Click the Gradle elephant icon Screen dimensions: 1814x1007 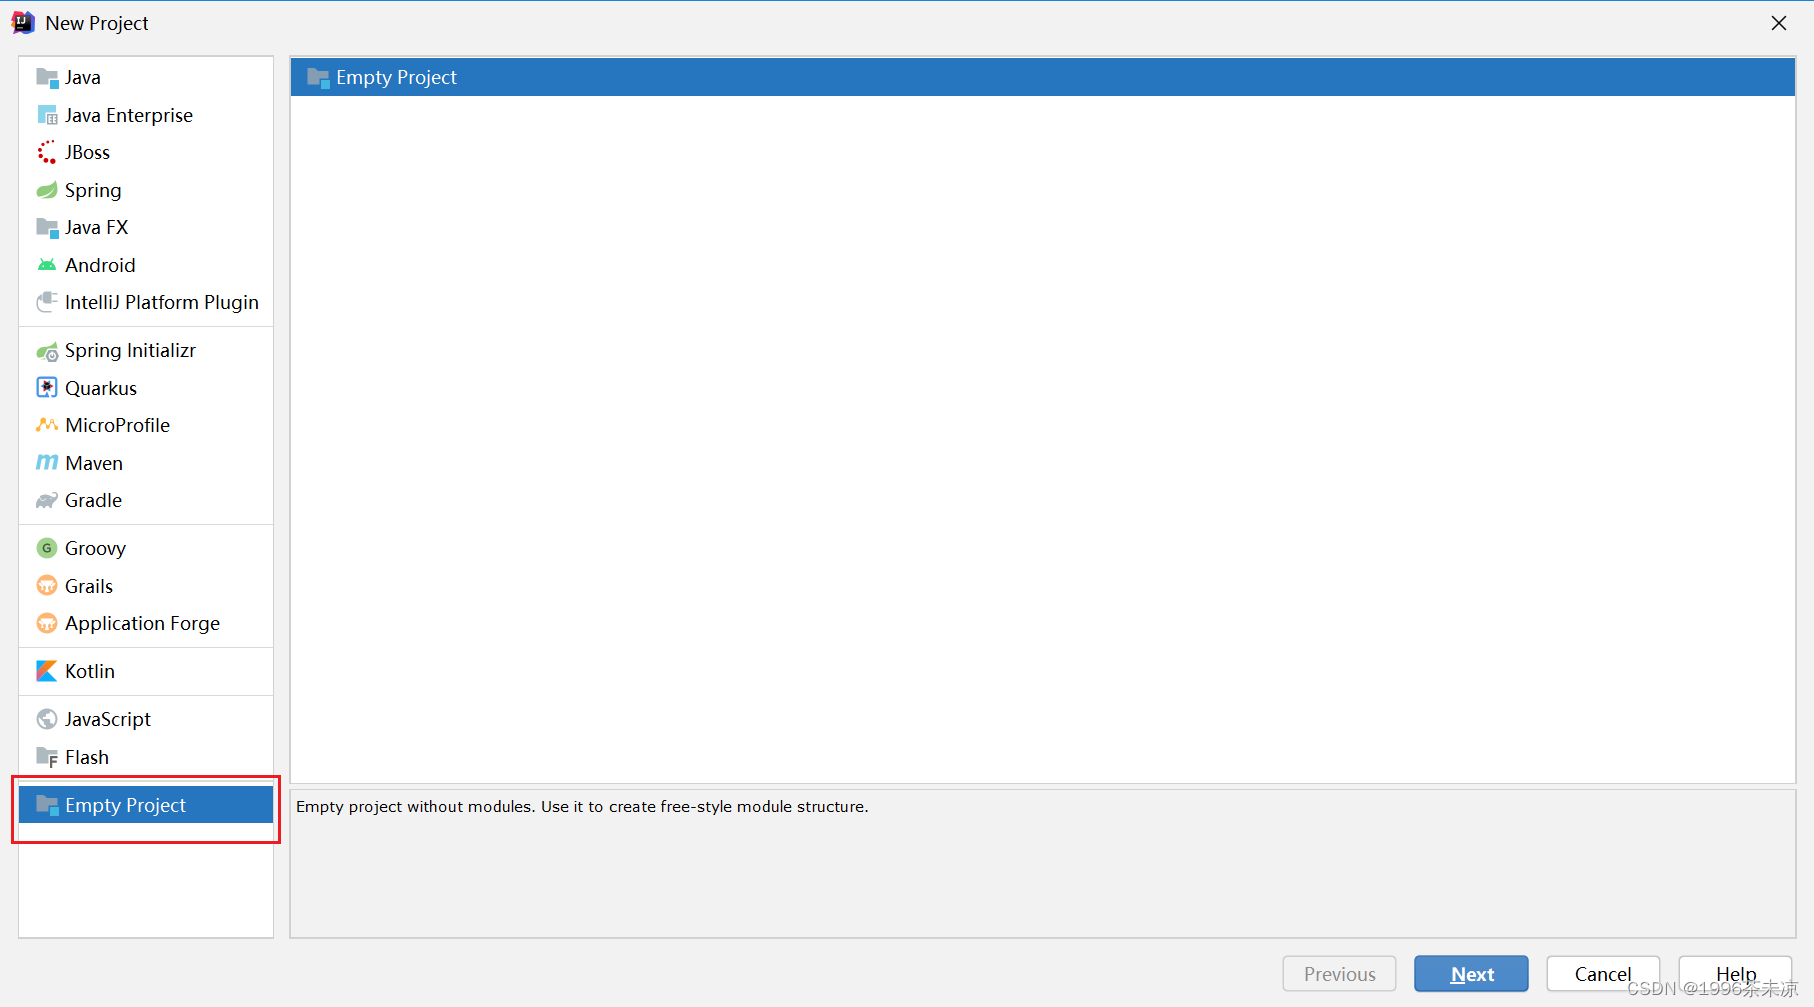[47, 500]
